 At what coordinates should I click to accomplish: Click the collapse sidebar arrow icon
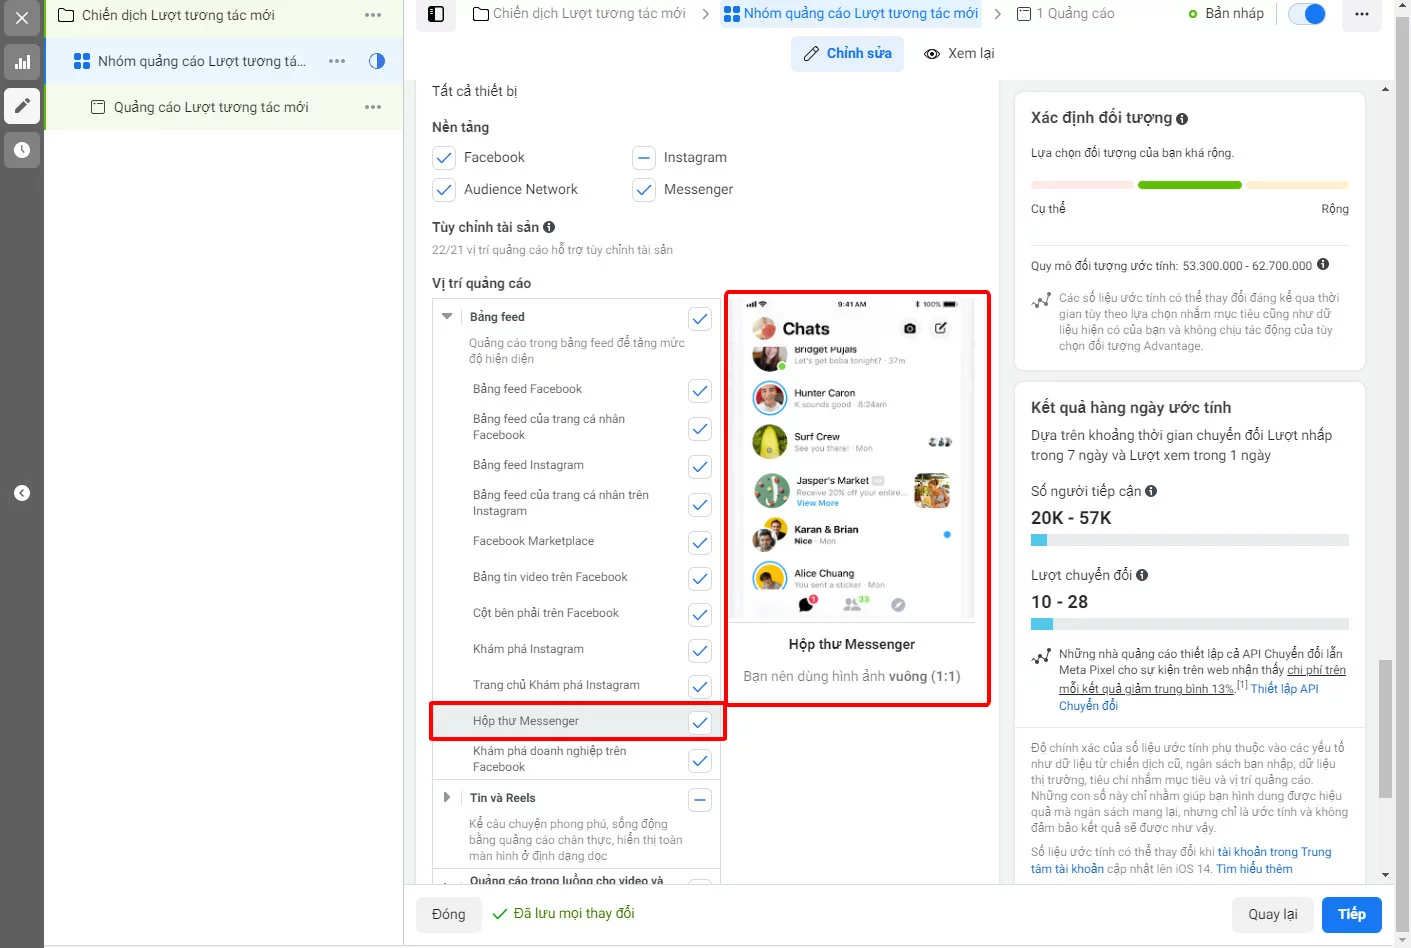(x=22, y=493)
